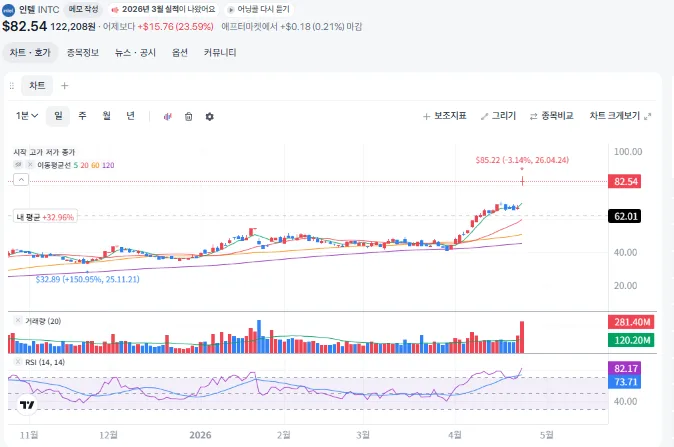The image size is (674, 447).
Task: Remove the 거래량 volume indicator
Action: pos(18,320)
